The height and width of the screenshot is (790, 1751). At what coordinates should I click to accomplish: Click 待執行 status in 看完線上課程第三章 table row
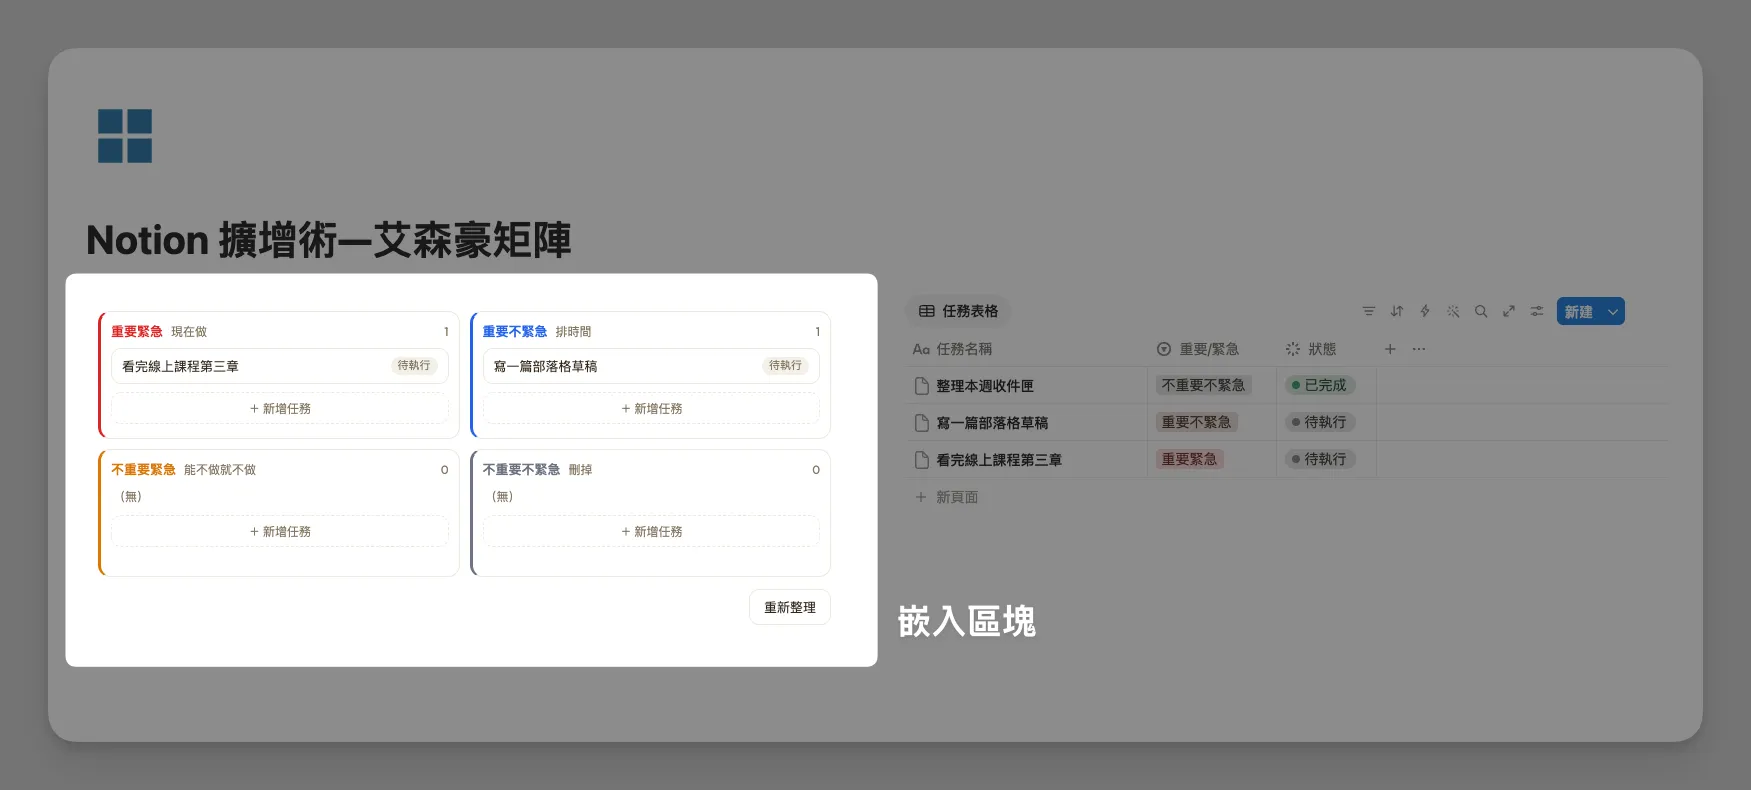(1320, 459)
